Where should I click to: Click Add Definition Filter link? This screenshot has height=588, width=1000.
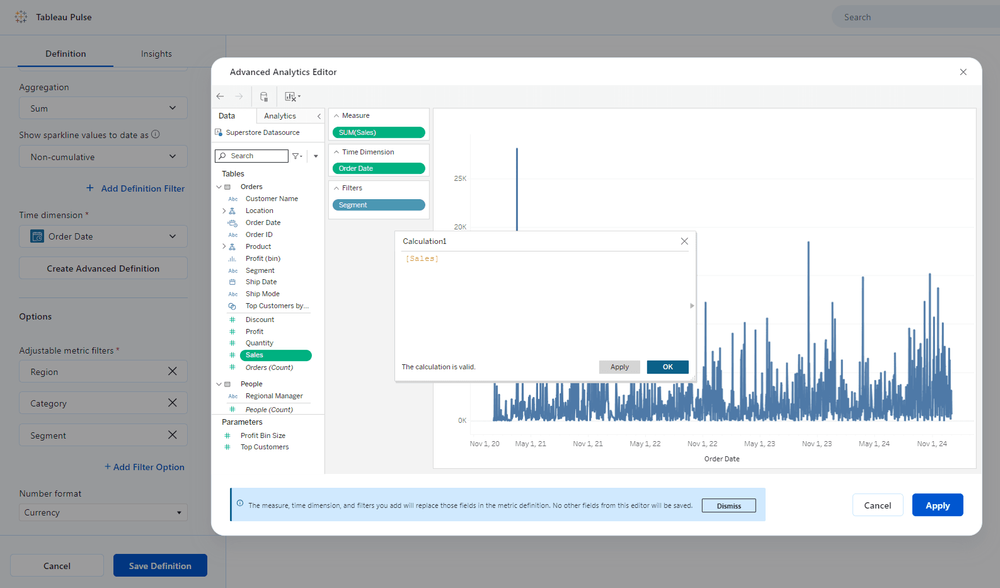click(135, 188)
